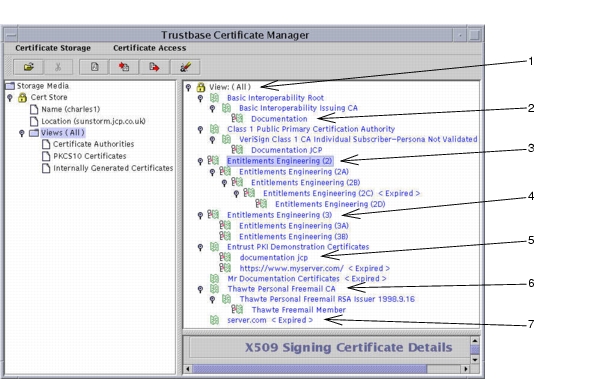Click the certificate icon beside Entitlements Engineering (3A)
This screenshot has width=610, height=381.
[x=225, y=225]
